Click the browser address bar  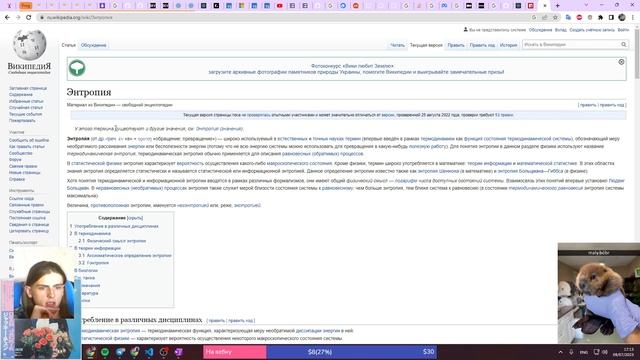coord(286,18)
